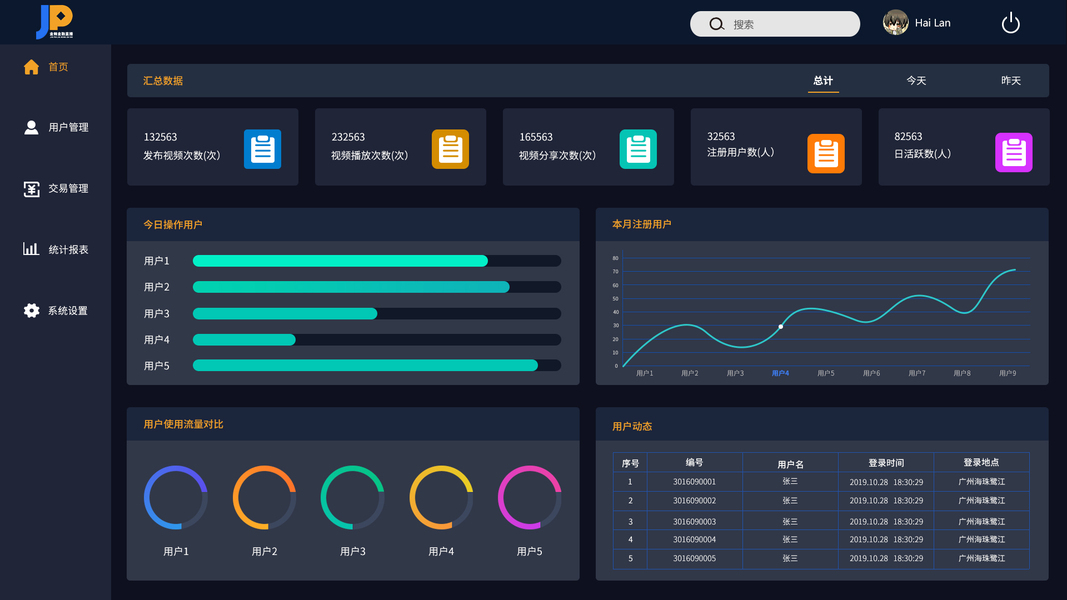1067x600 pixels.
Task: Click the 登录时间 column header
Action: coord(886,463)
